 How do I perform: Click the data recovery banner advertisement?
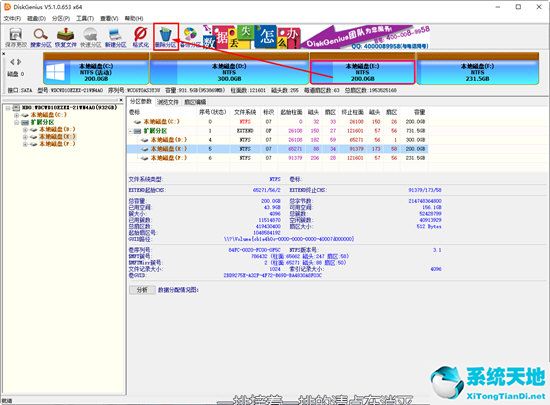(316, 37)
